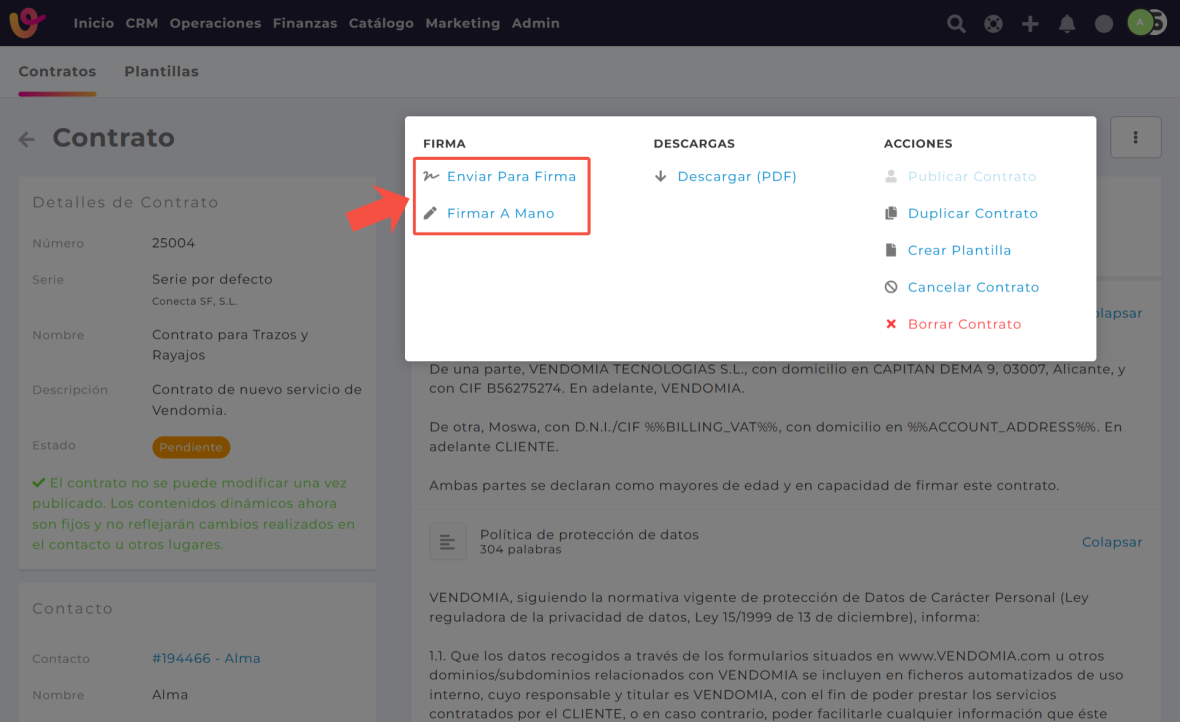Screen dimensions: 1180x722
Task: Select Enviar Para Firma
Action: click(x=511, y=177)
